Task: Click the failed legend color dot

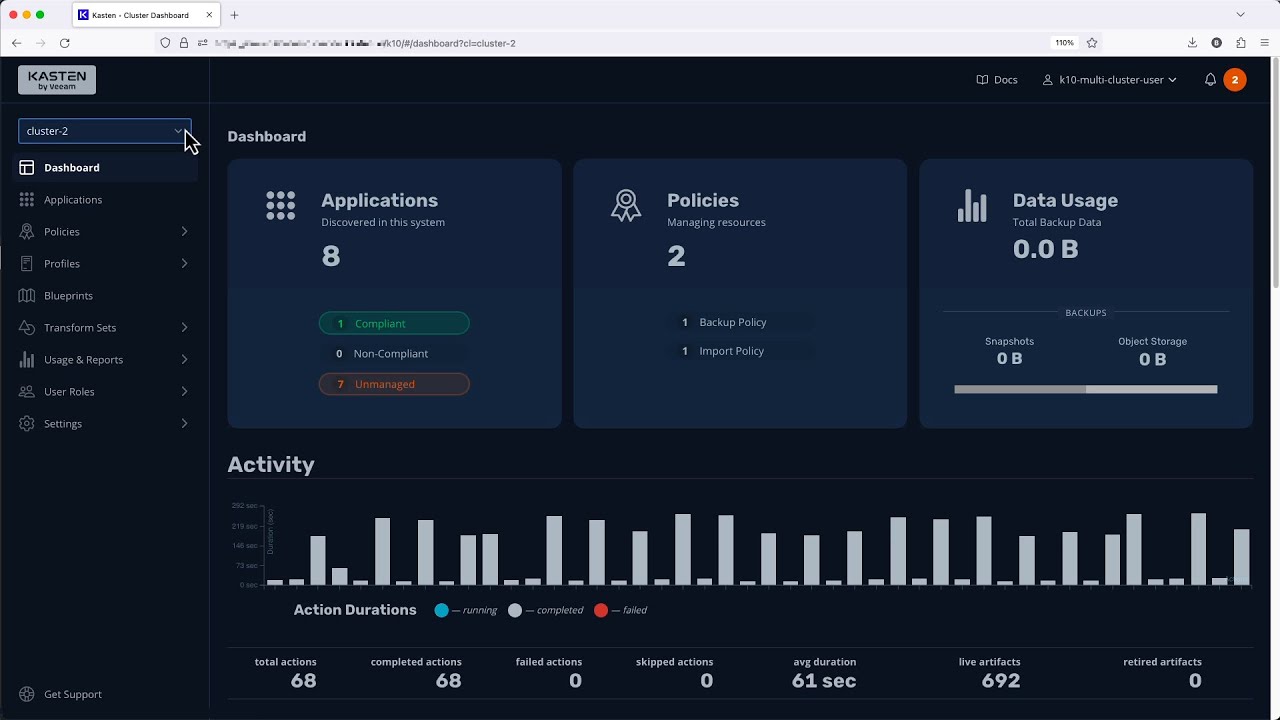Action: 601,610
